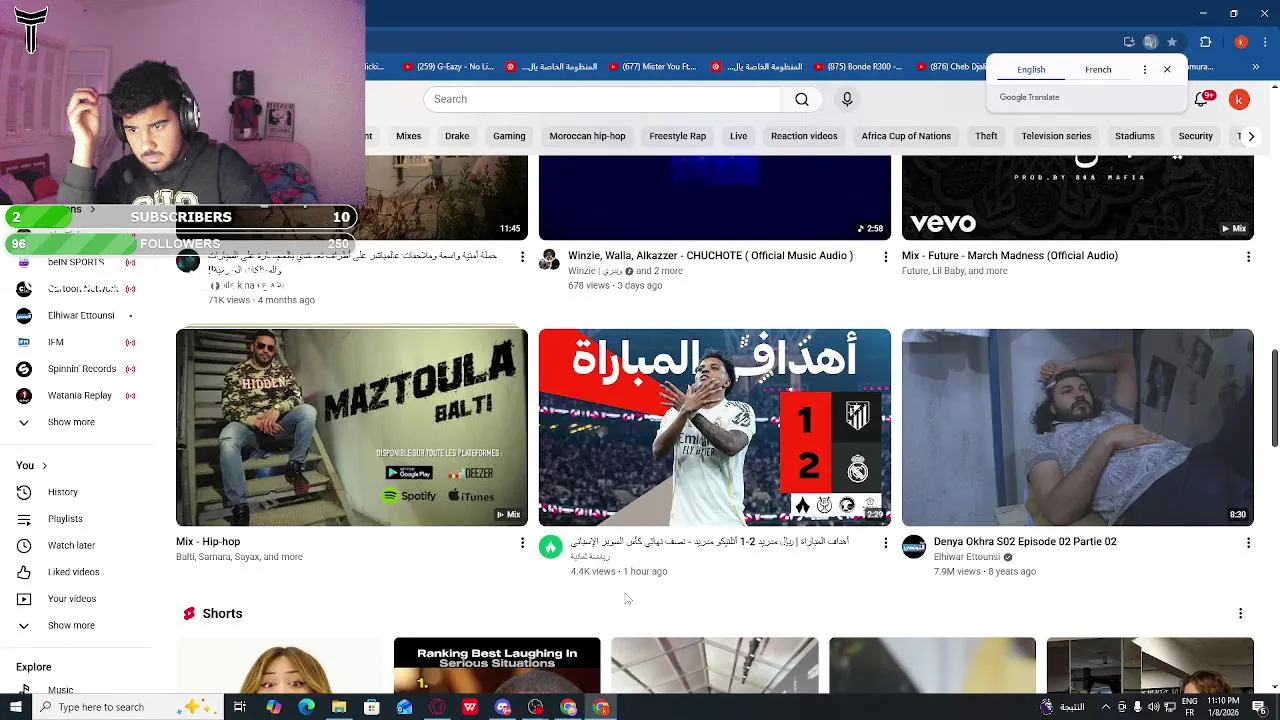Open File Explorer from taskbar
Viewport: 1280px width, 720px height.
pos(339,707)
